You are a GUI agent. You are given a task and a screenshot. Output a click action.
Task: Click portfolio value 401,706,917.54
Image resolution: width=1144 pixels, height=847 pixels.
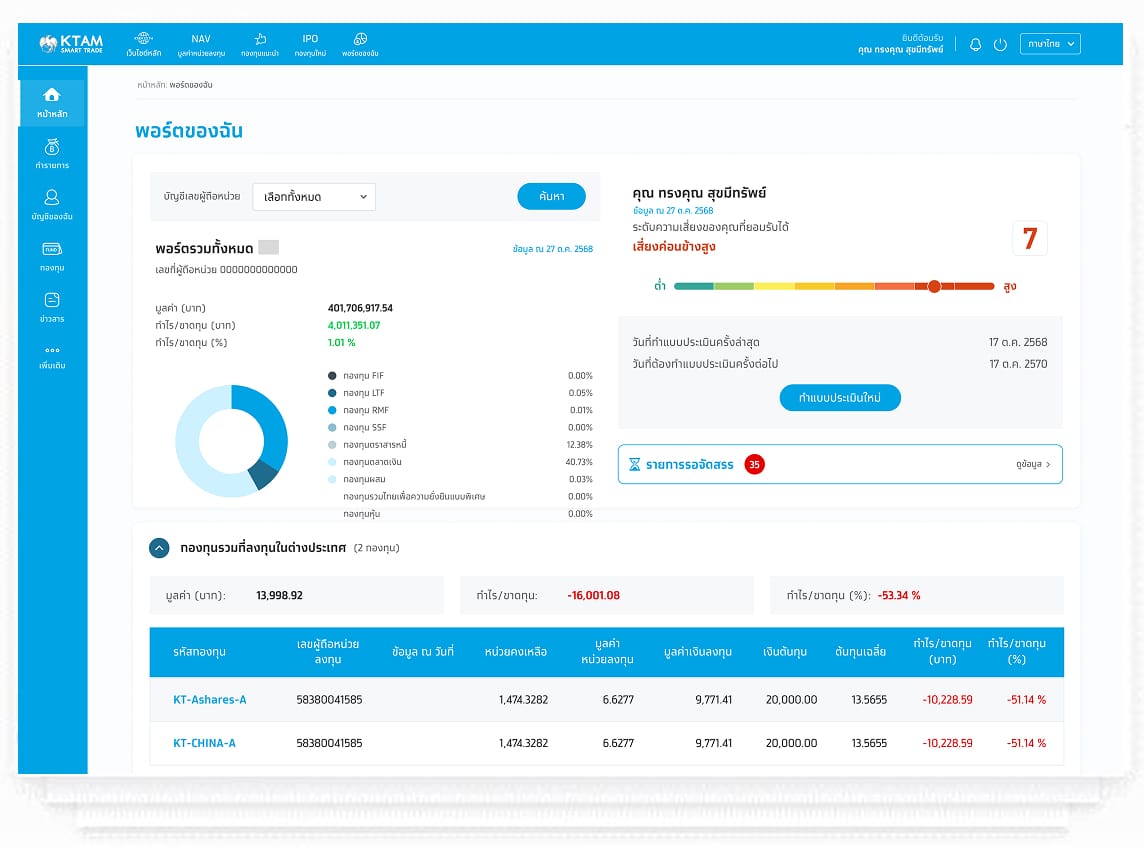(360, 308)
